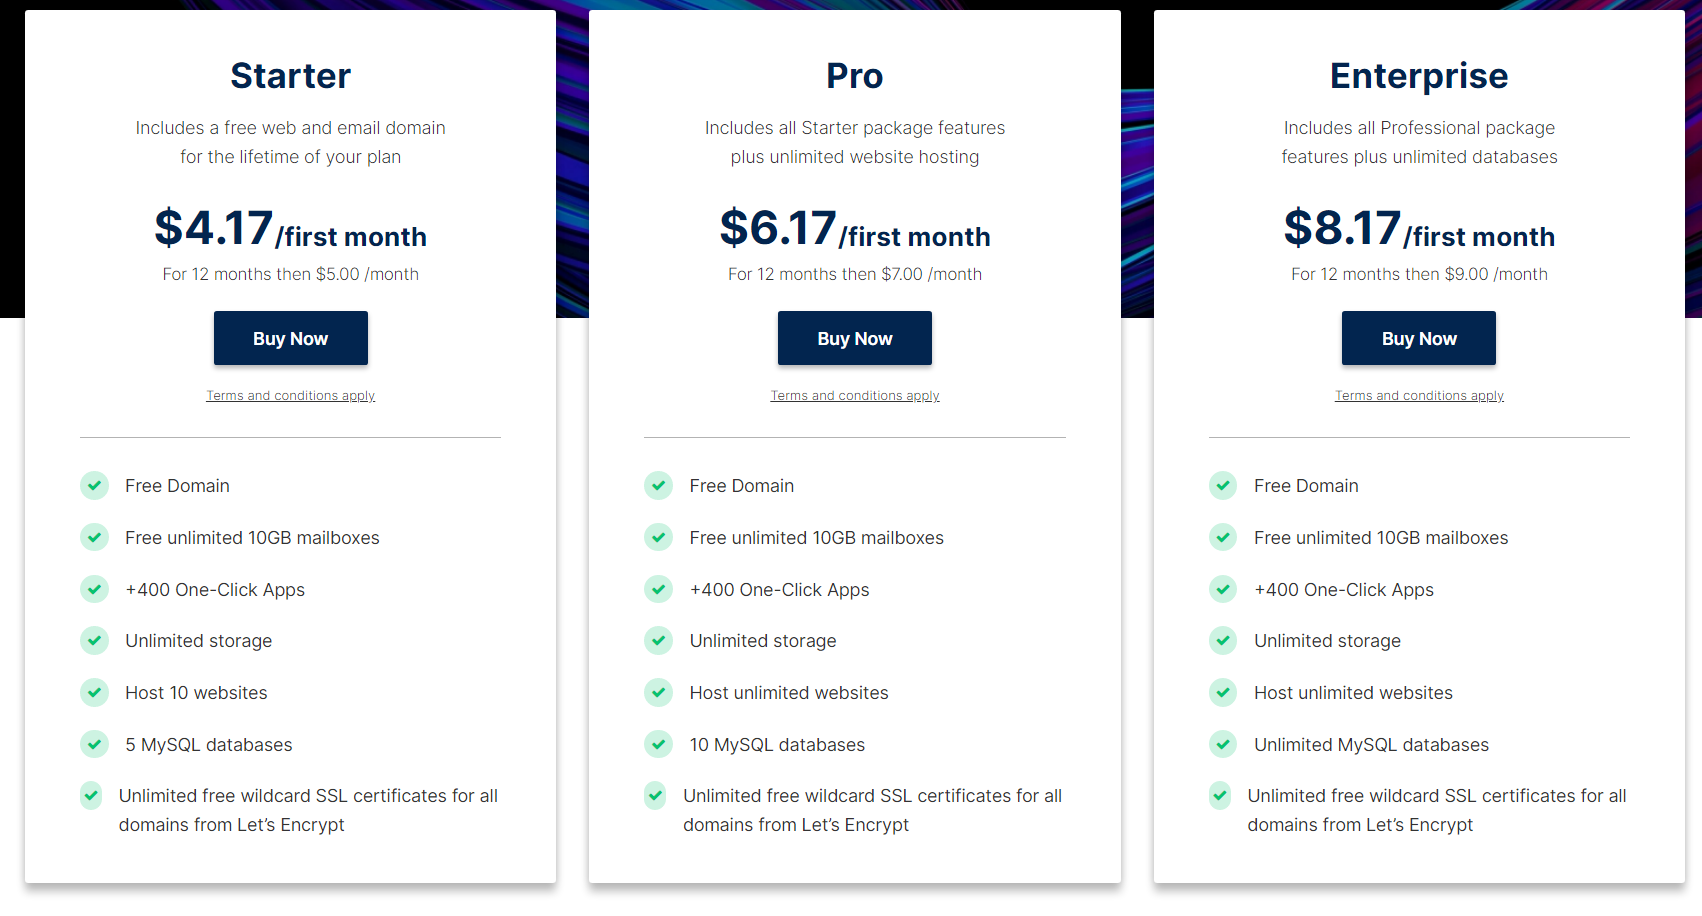1702x916 pixels.
Task: Click Starter's Free Domain checkmark icon
Action: tap(94, 486)
